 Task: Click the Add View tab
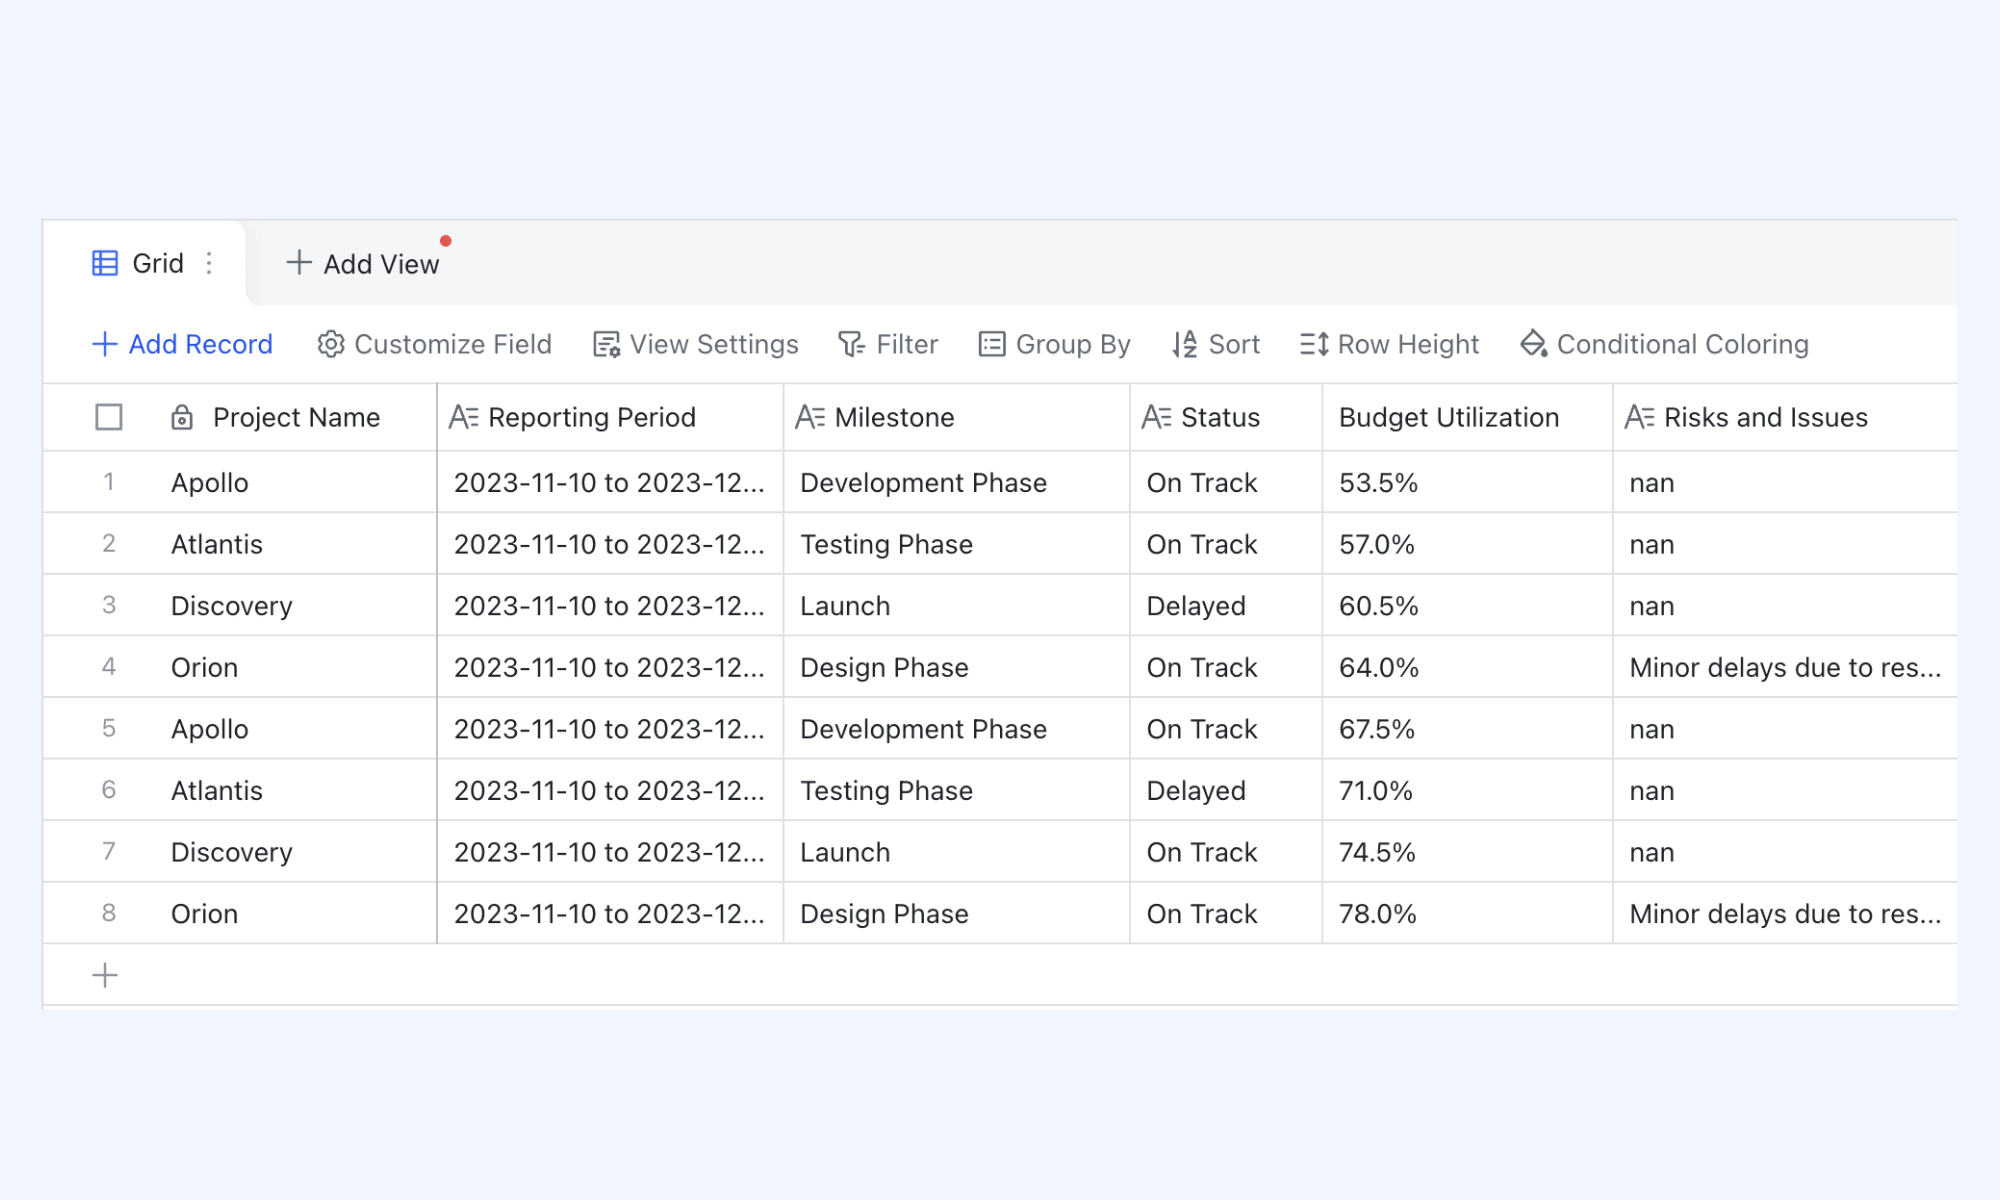coord(363,263)
